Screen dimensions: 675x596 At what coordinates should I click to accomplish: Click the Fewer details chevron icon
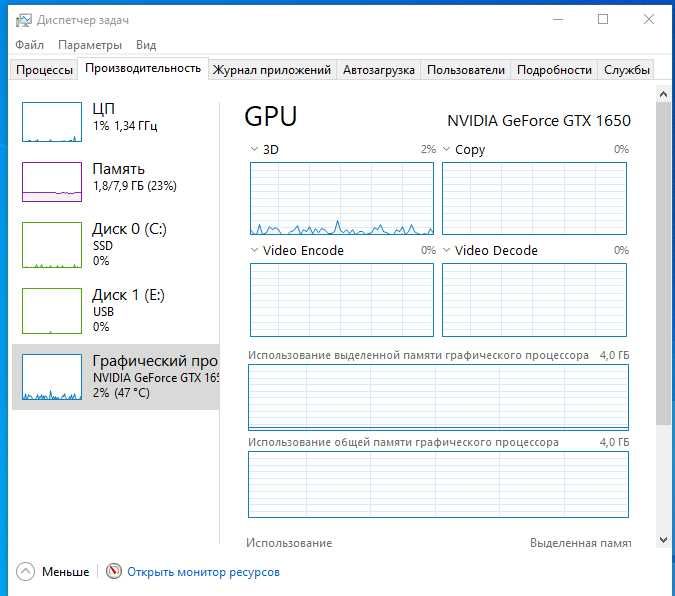(26, 572)
